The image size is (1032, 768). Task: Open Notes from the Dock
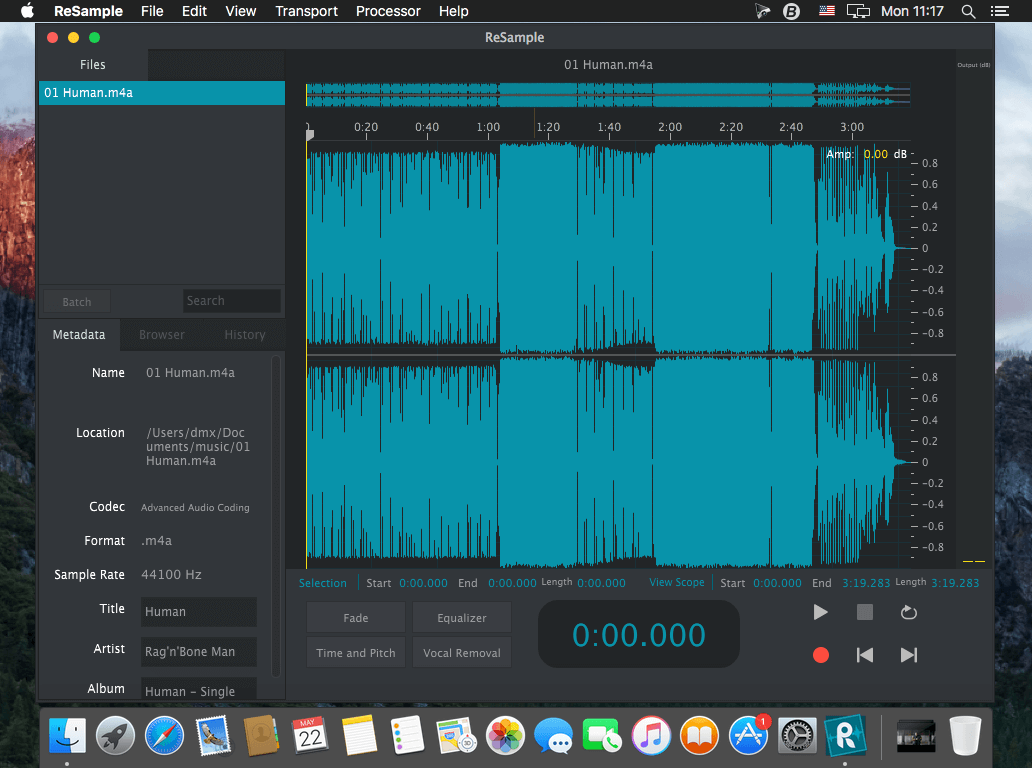[359, 735]
